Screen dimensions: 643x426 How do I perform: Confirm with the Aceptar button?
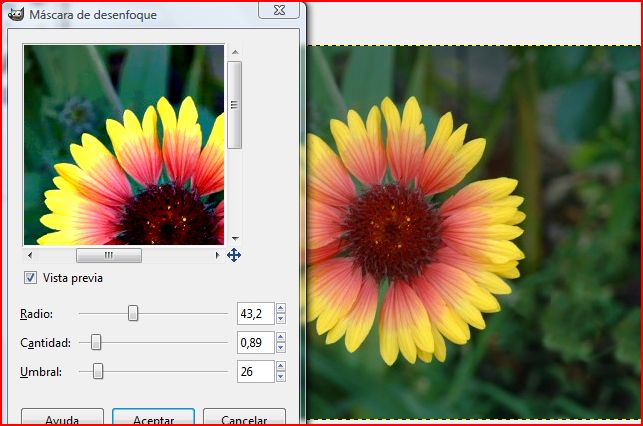153,417
